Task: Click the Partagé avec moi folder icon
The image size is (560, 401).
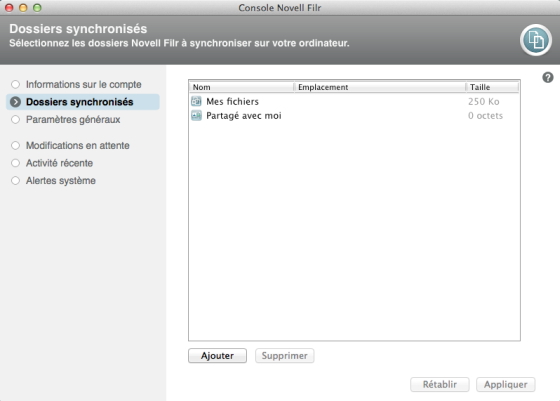Action: 196,115
